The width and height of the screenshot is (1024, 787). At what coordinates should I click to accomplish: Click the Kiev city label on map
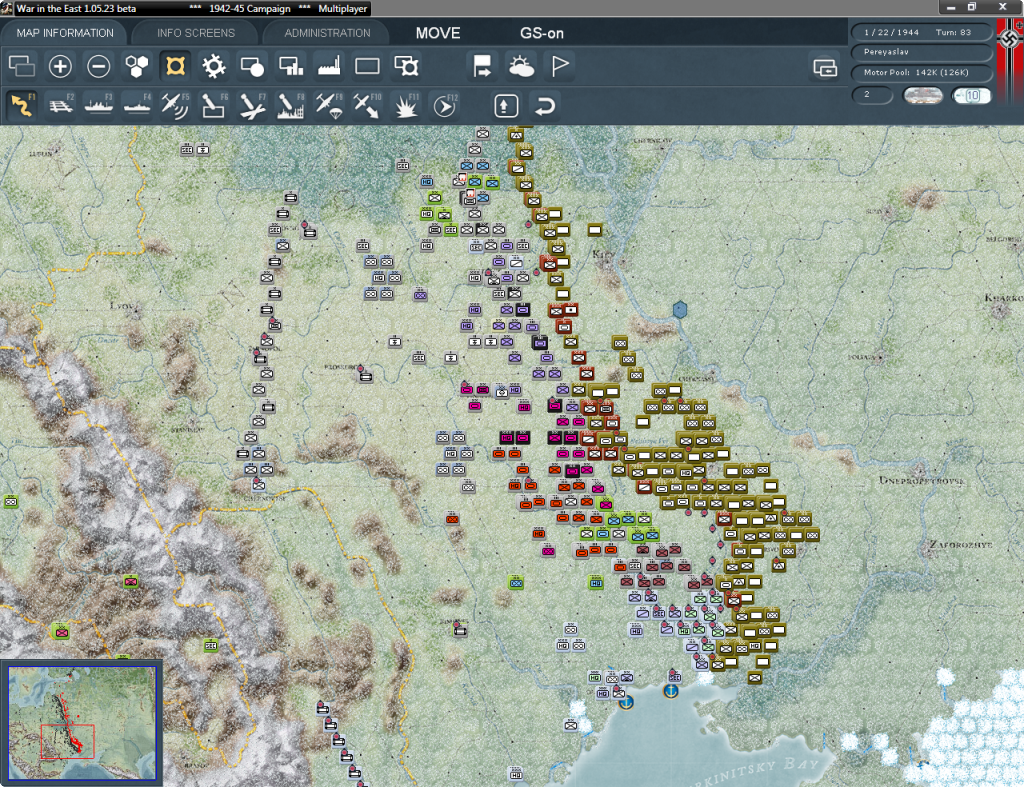tap(601, 254)
